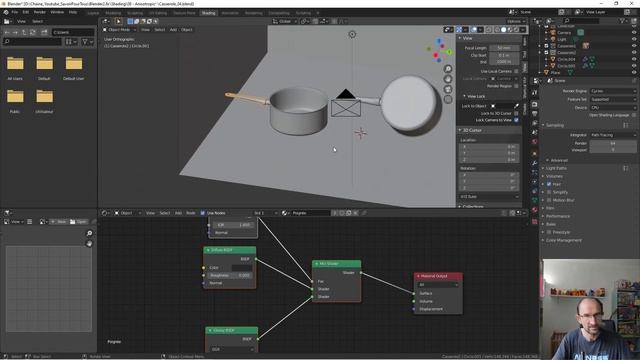Screen dimensions: 640x360
Task: Enable Use Local Camera checkbox
Action: pos(516,71)
